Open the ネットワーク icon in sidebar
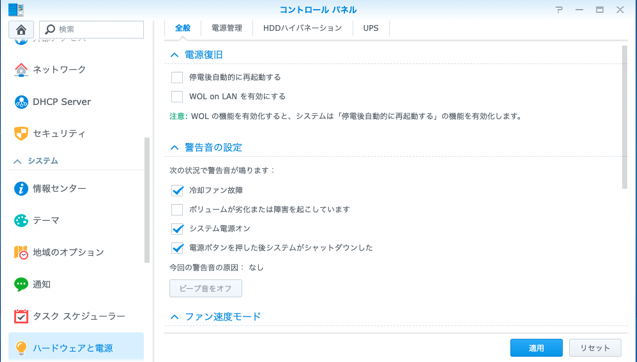This screenshot has height=362, width=637. pos(21,69)
